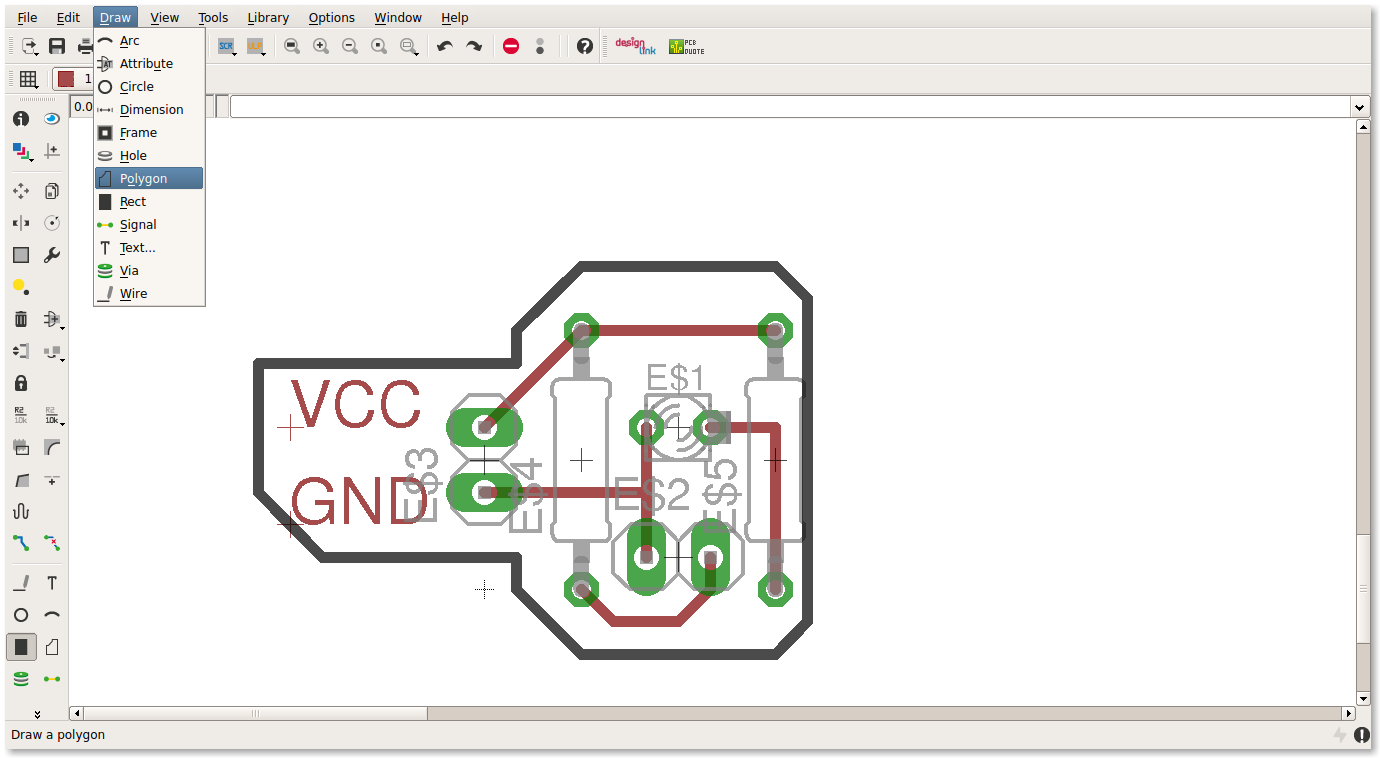Open the DesignLink tool
The height and width of the screenshot is (758, 1380).
tap(635, 46)
